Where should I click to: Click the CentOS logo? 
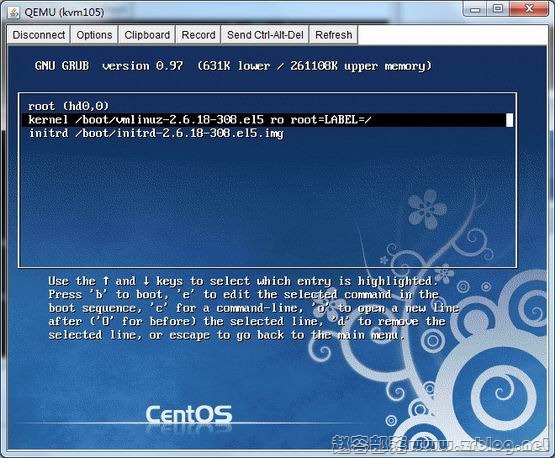click(189, 415)
